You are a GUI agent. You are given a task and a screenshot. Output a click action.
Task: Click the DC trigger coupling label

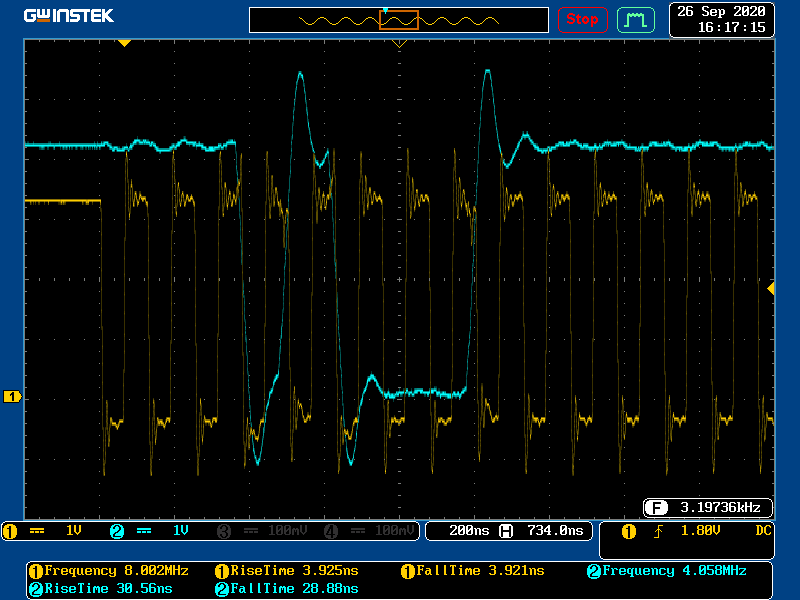(x=763, y=530)
